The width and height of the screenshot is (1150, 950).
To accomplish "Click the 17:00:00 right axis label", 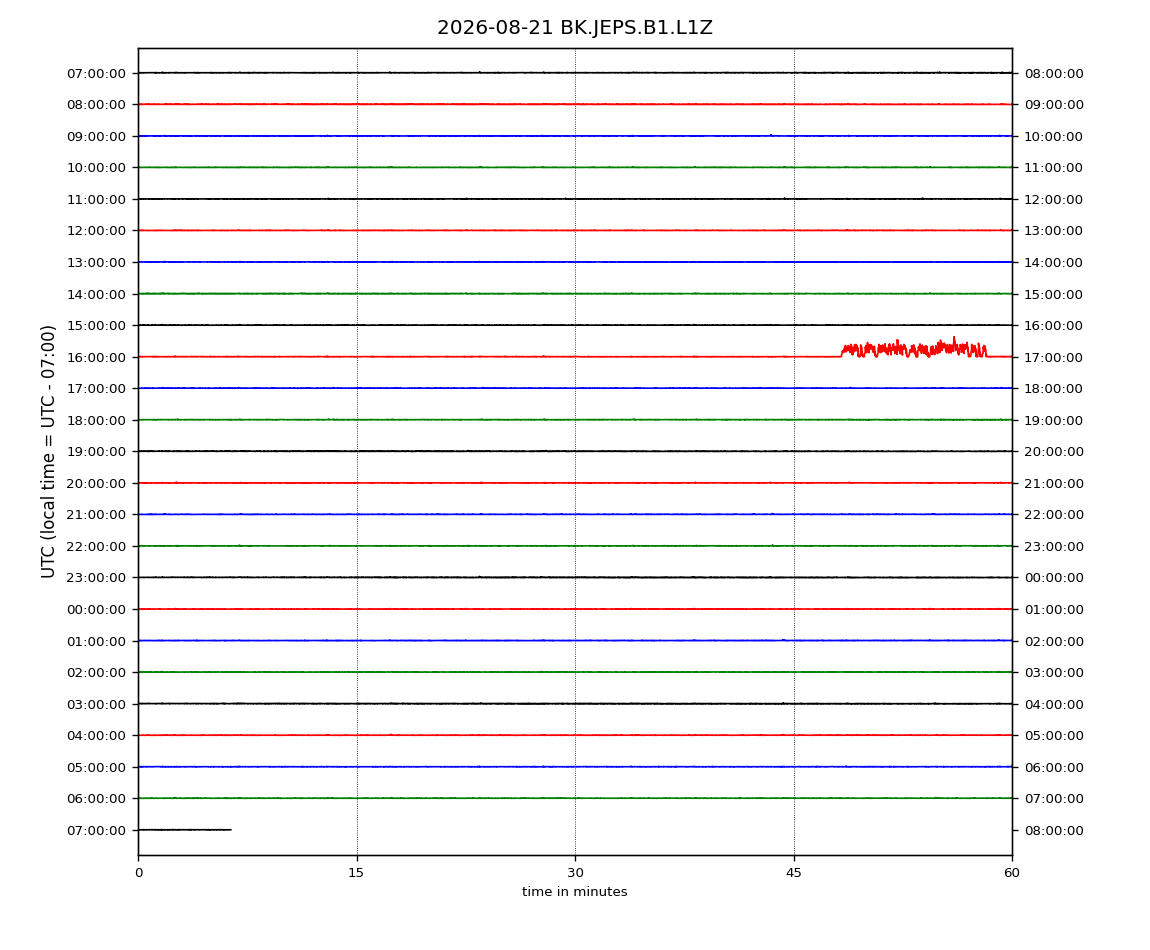I will (1053, 357).
